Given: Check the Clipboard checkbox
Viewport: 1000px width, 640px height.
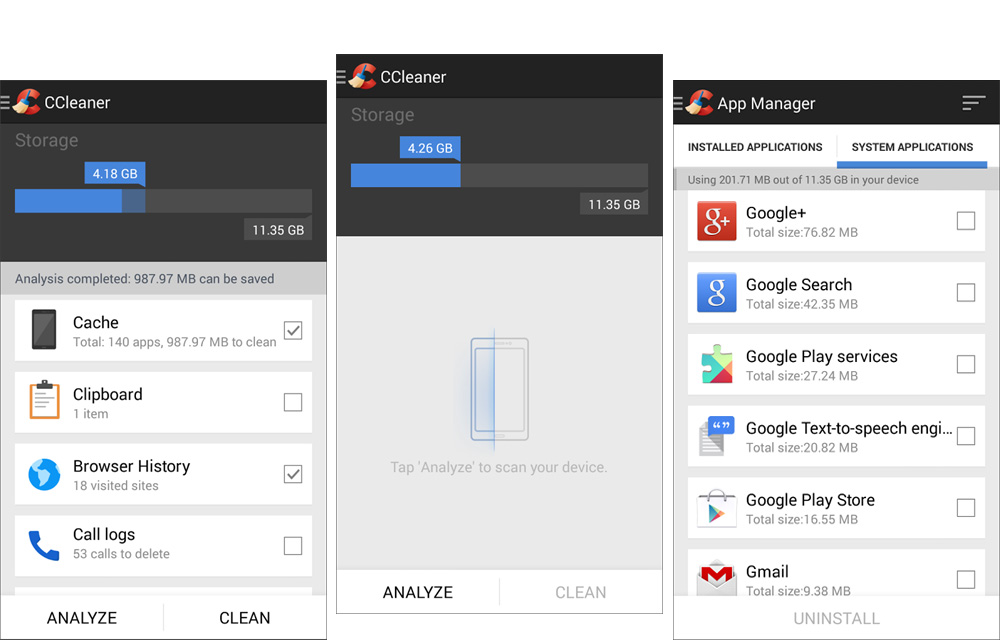Looking at the screenshot, I should 293,402.
